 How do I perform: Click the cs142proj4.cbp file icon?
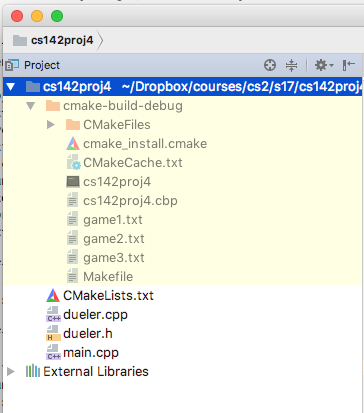tap(72, 200)
